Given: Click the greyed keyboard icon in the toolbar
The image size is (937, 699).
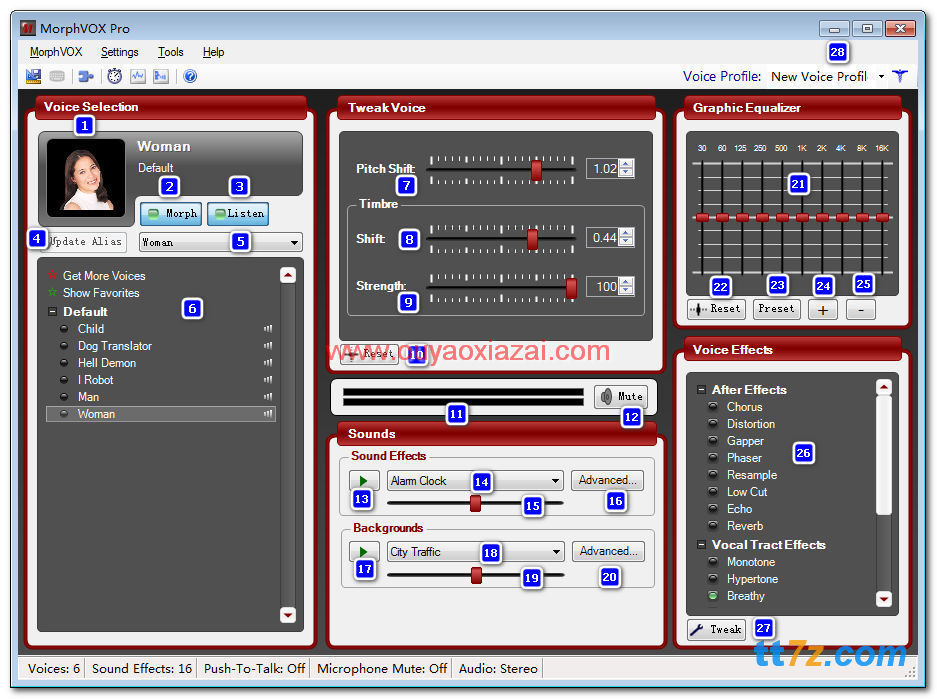Looking at the screenshot, I should pos(57,76).
